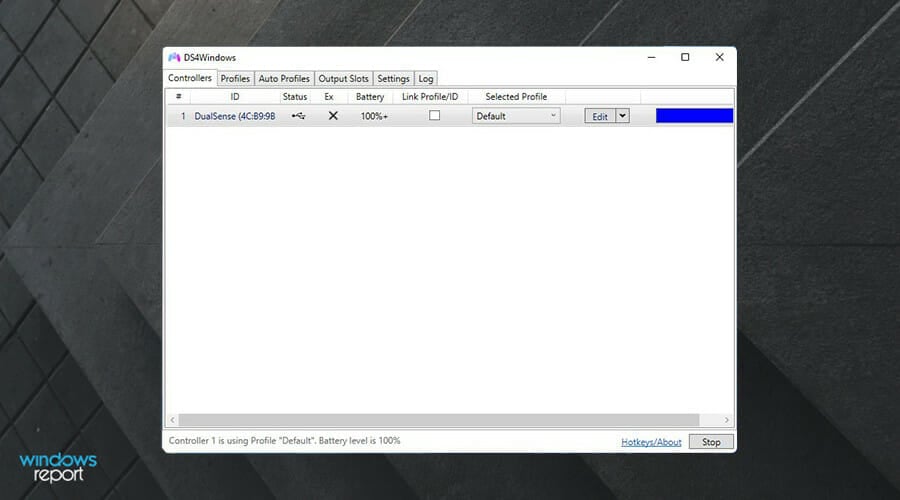Switch to the Controllers tab
Image resolution: width=900 pixels, height=500 pixels.
click(190, 78)
